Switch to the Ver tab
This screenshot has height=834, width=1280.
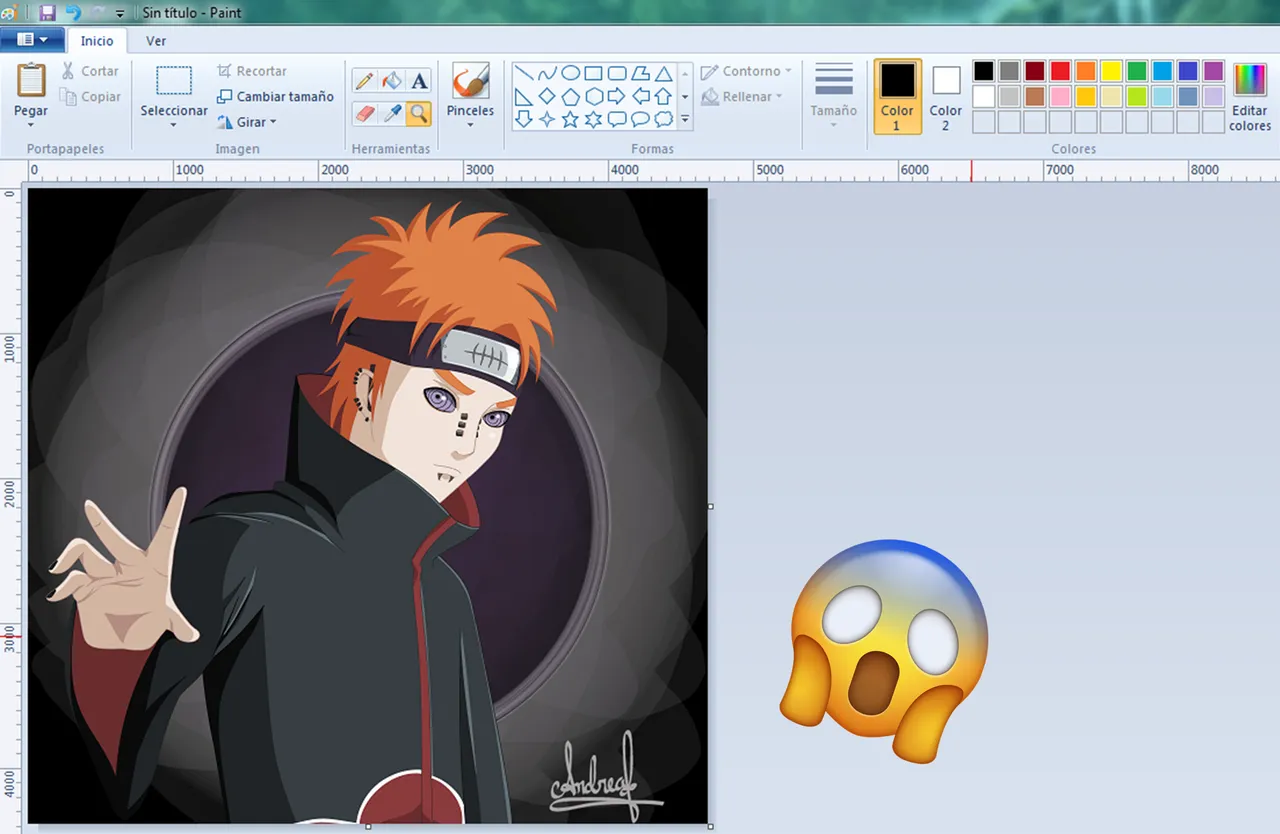pos(156,41)
